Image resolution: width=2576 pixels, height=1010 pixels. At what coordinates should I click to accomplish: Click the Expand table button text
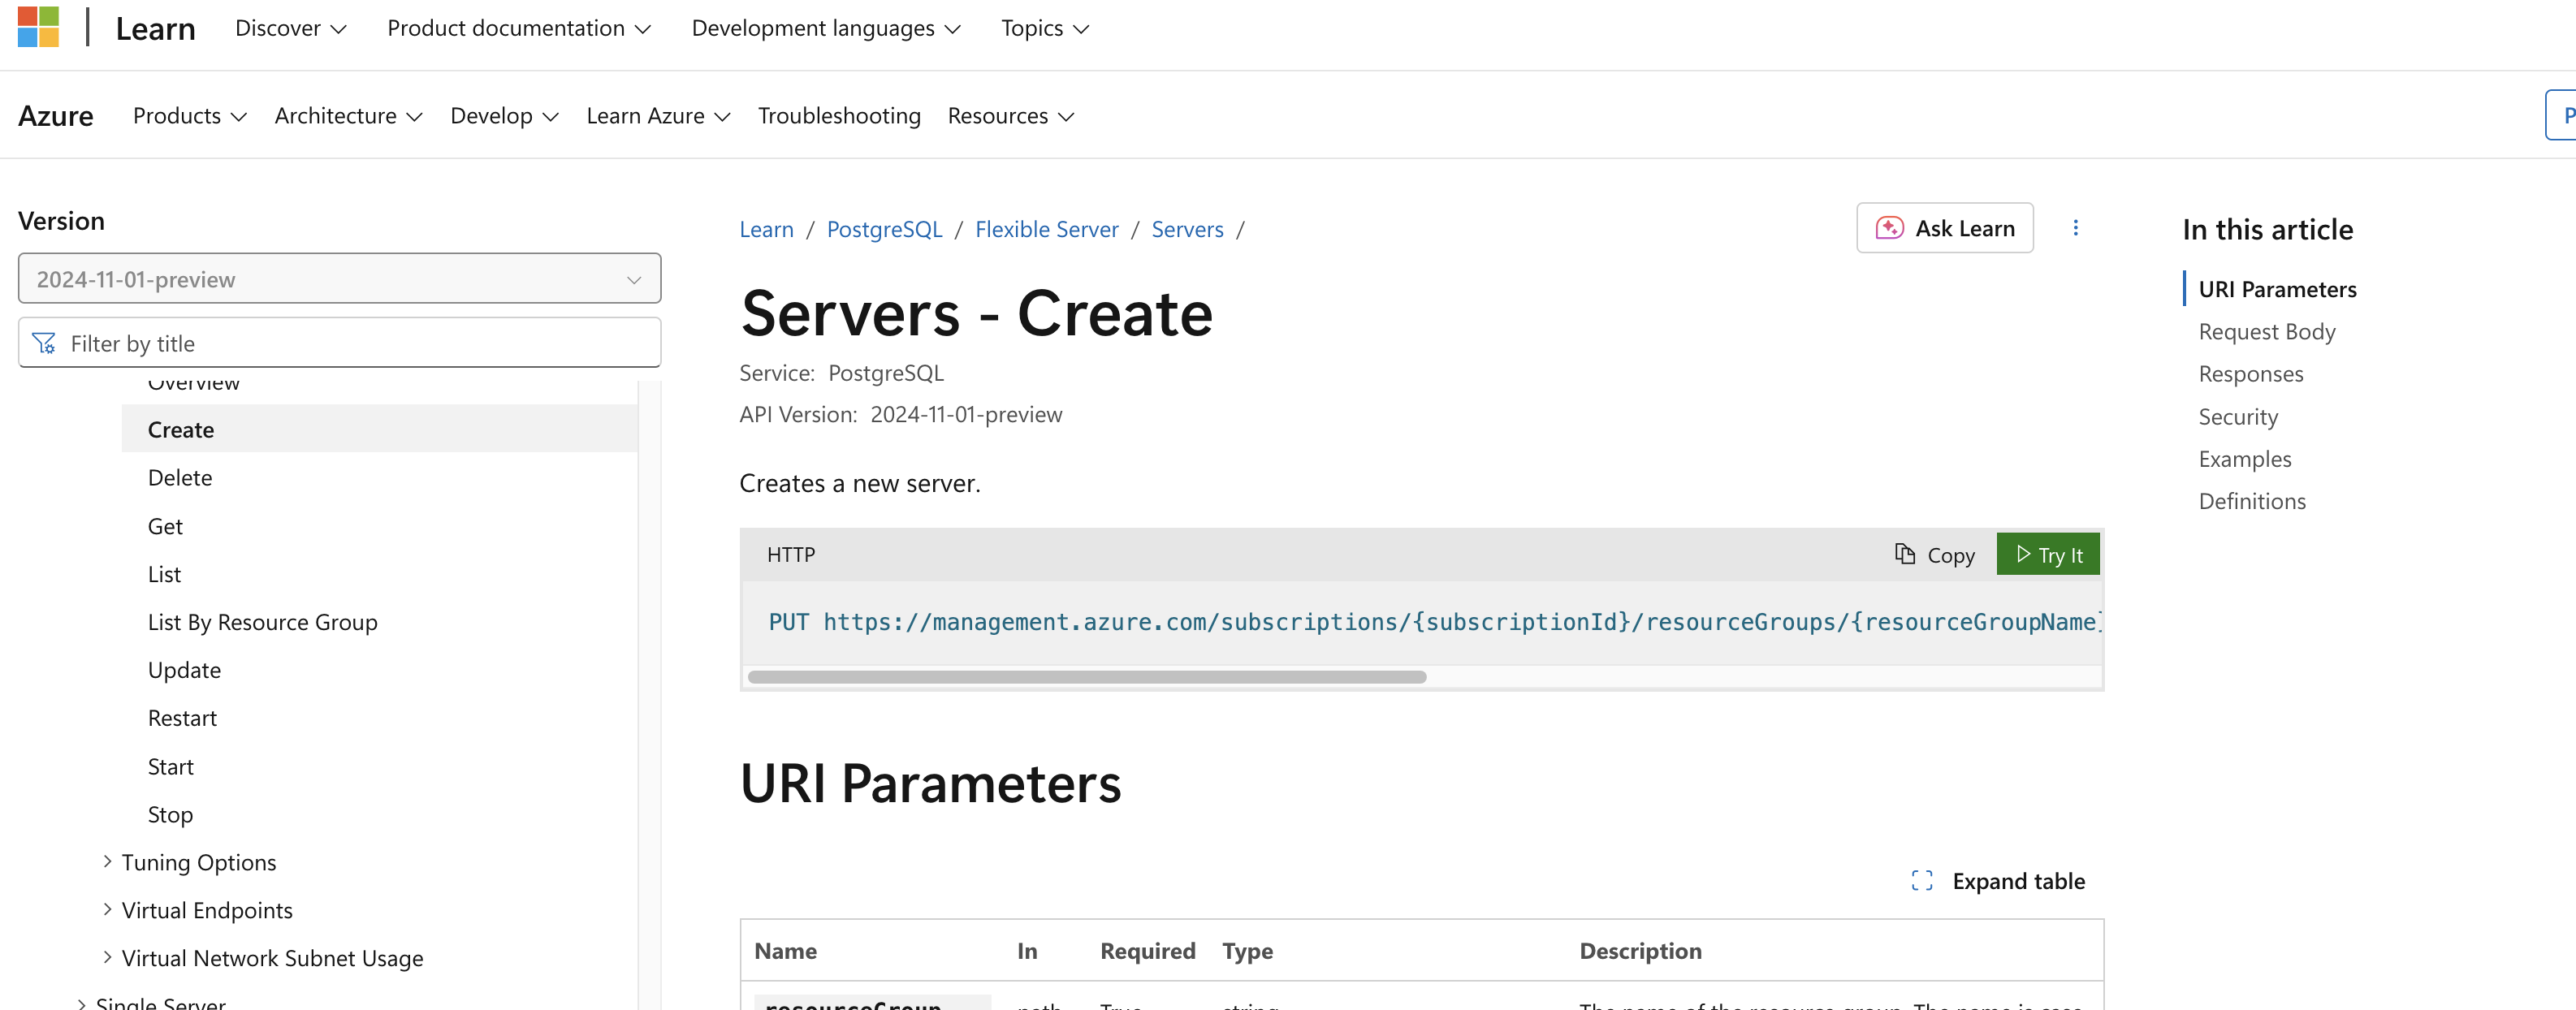[x=2018, y=881]
